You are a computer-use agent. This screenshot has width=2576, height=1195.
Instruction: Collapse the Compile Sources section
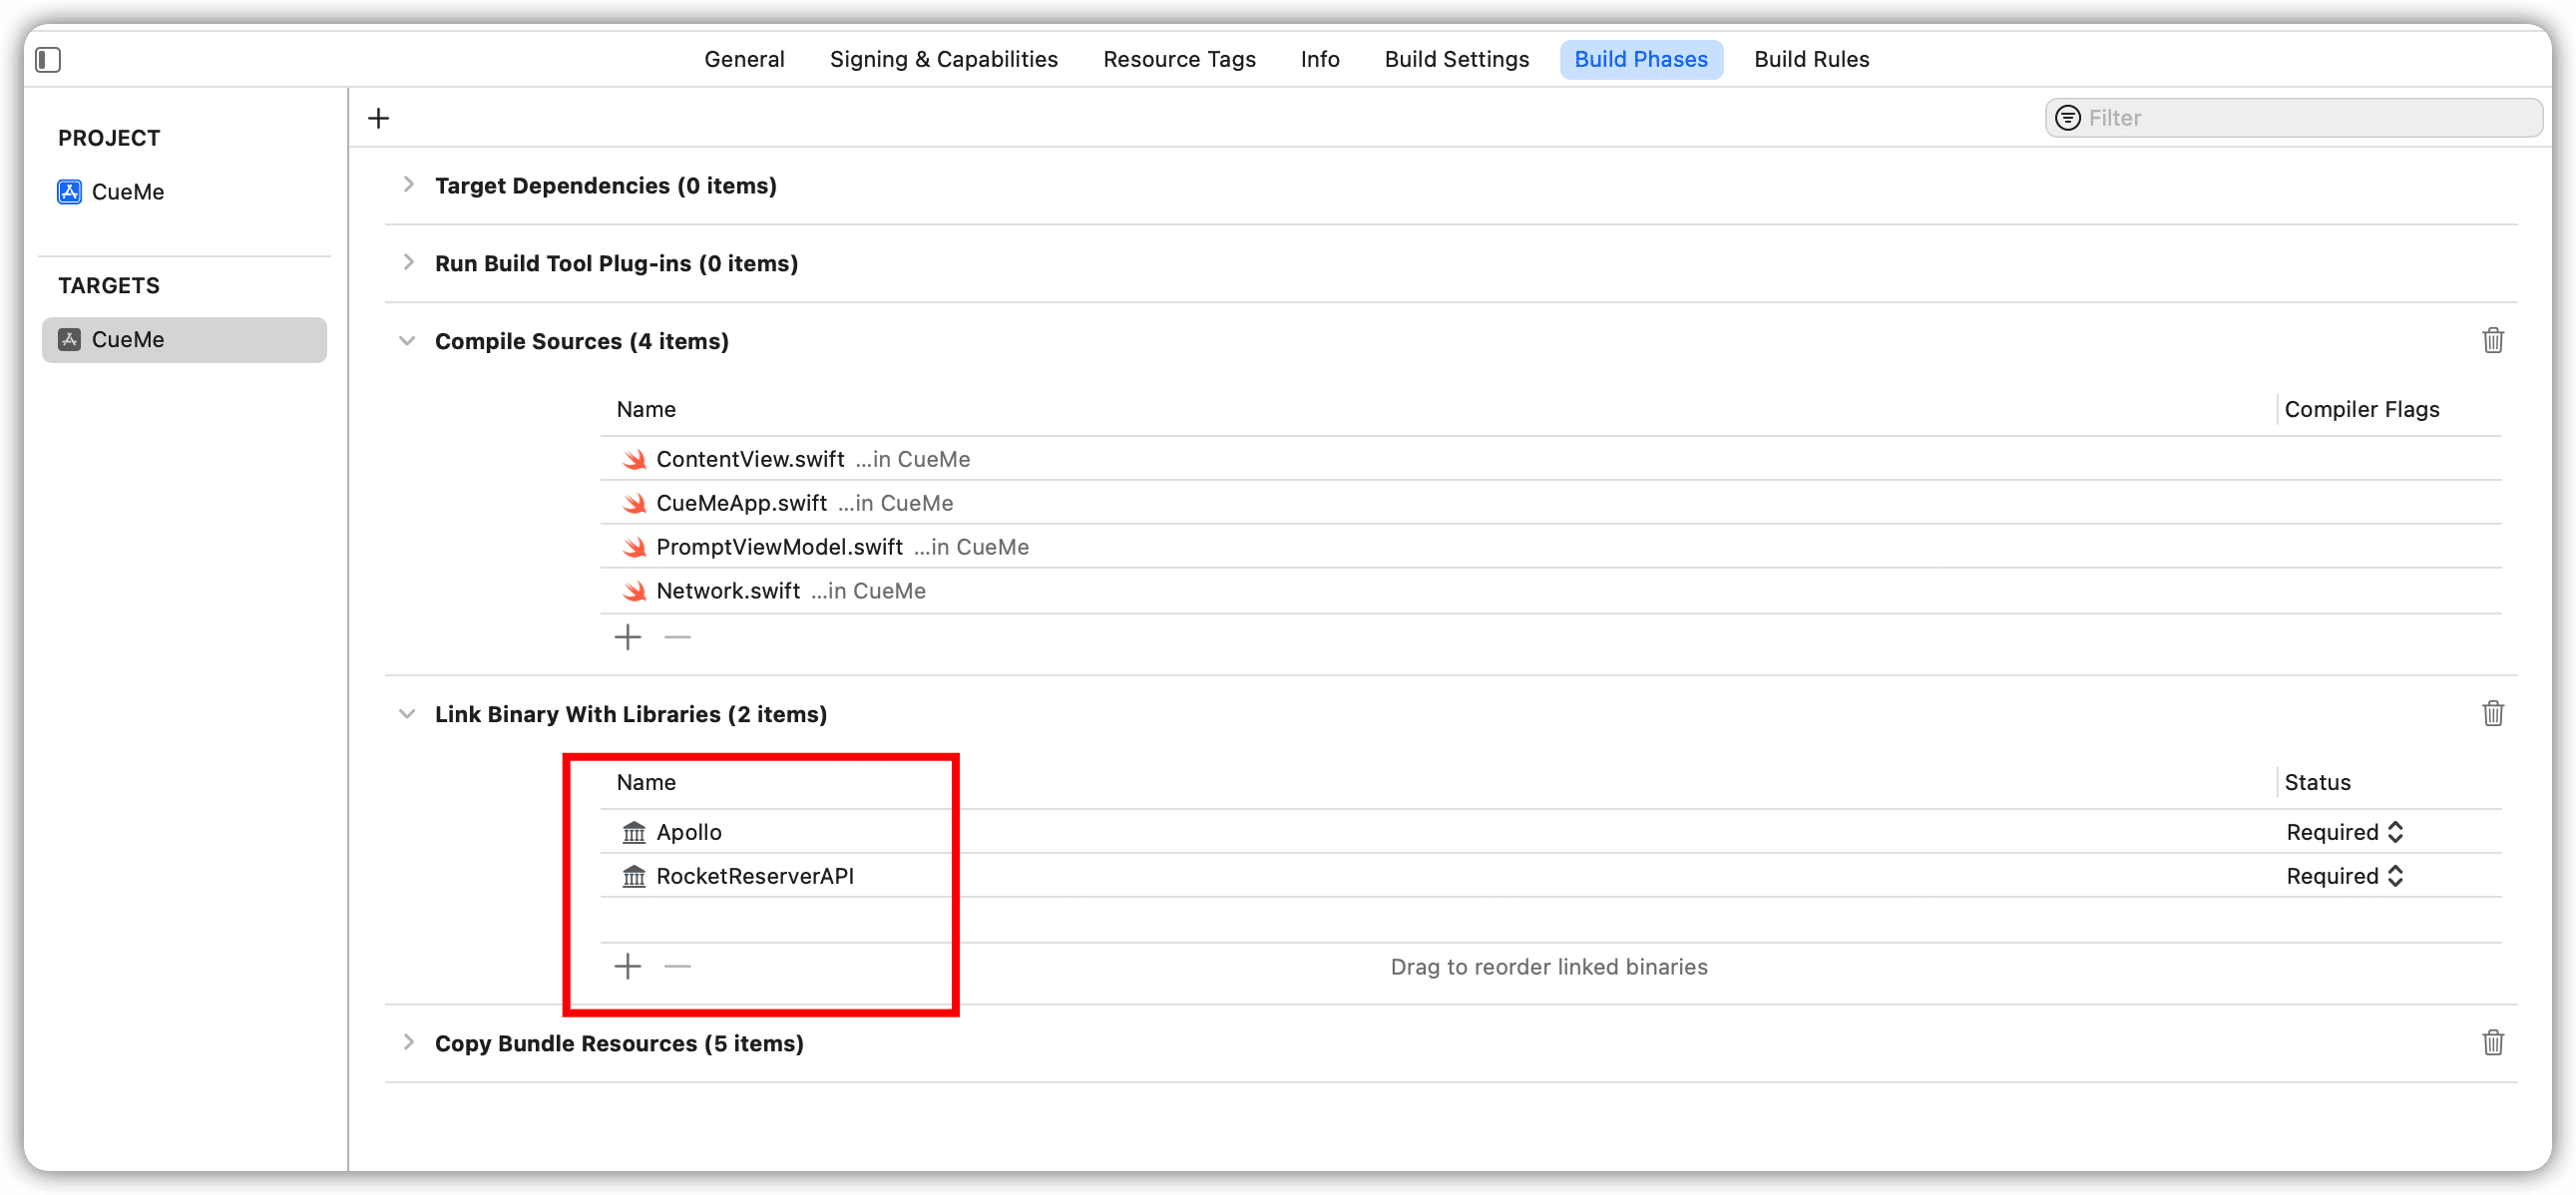(407, 342)
